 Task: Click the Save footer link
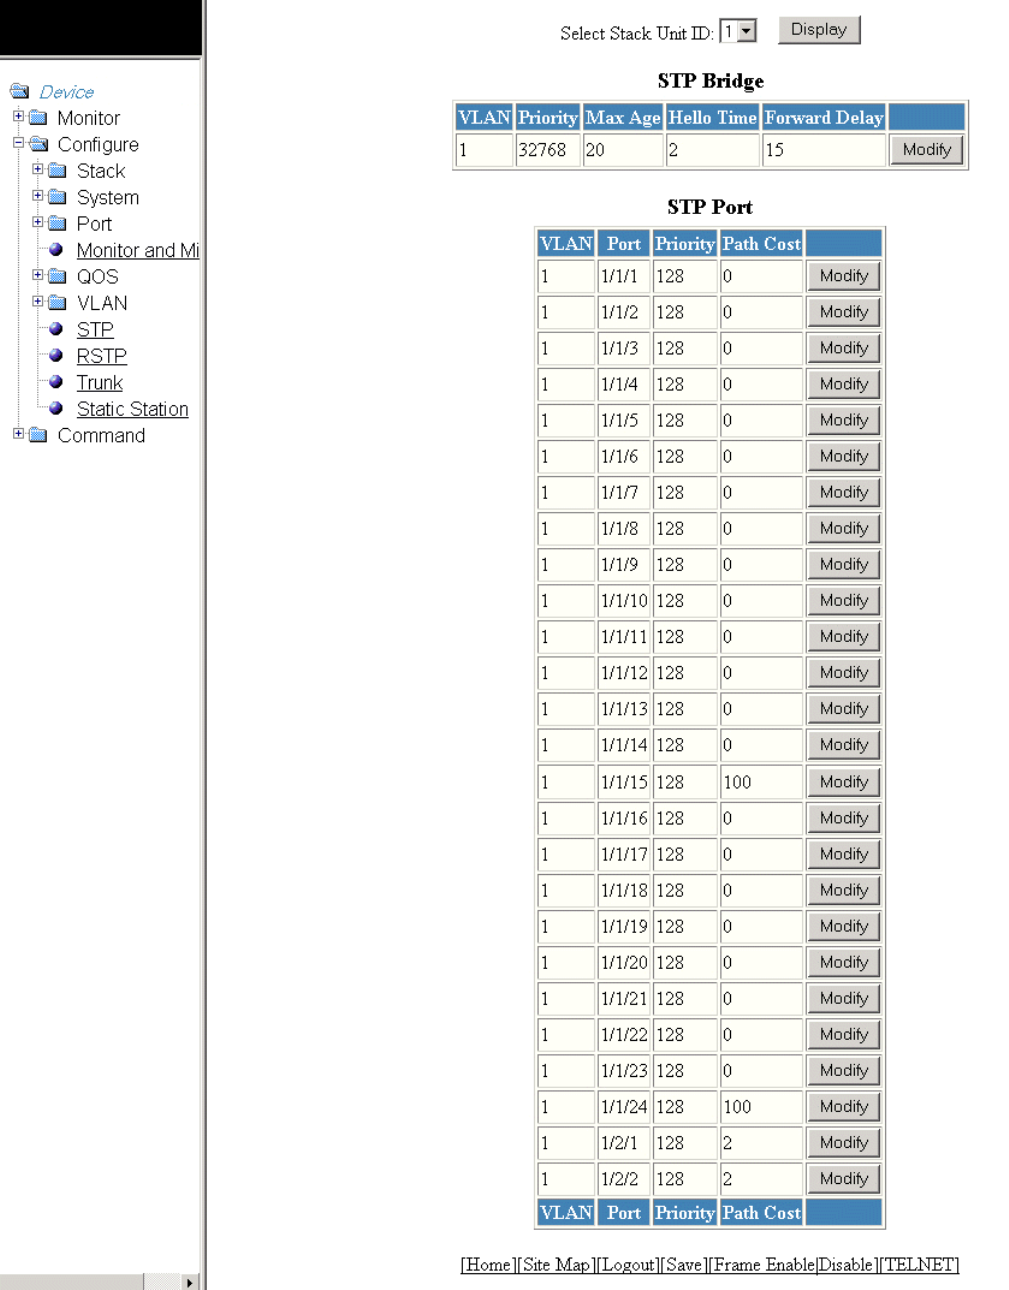[684, 1265]
